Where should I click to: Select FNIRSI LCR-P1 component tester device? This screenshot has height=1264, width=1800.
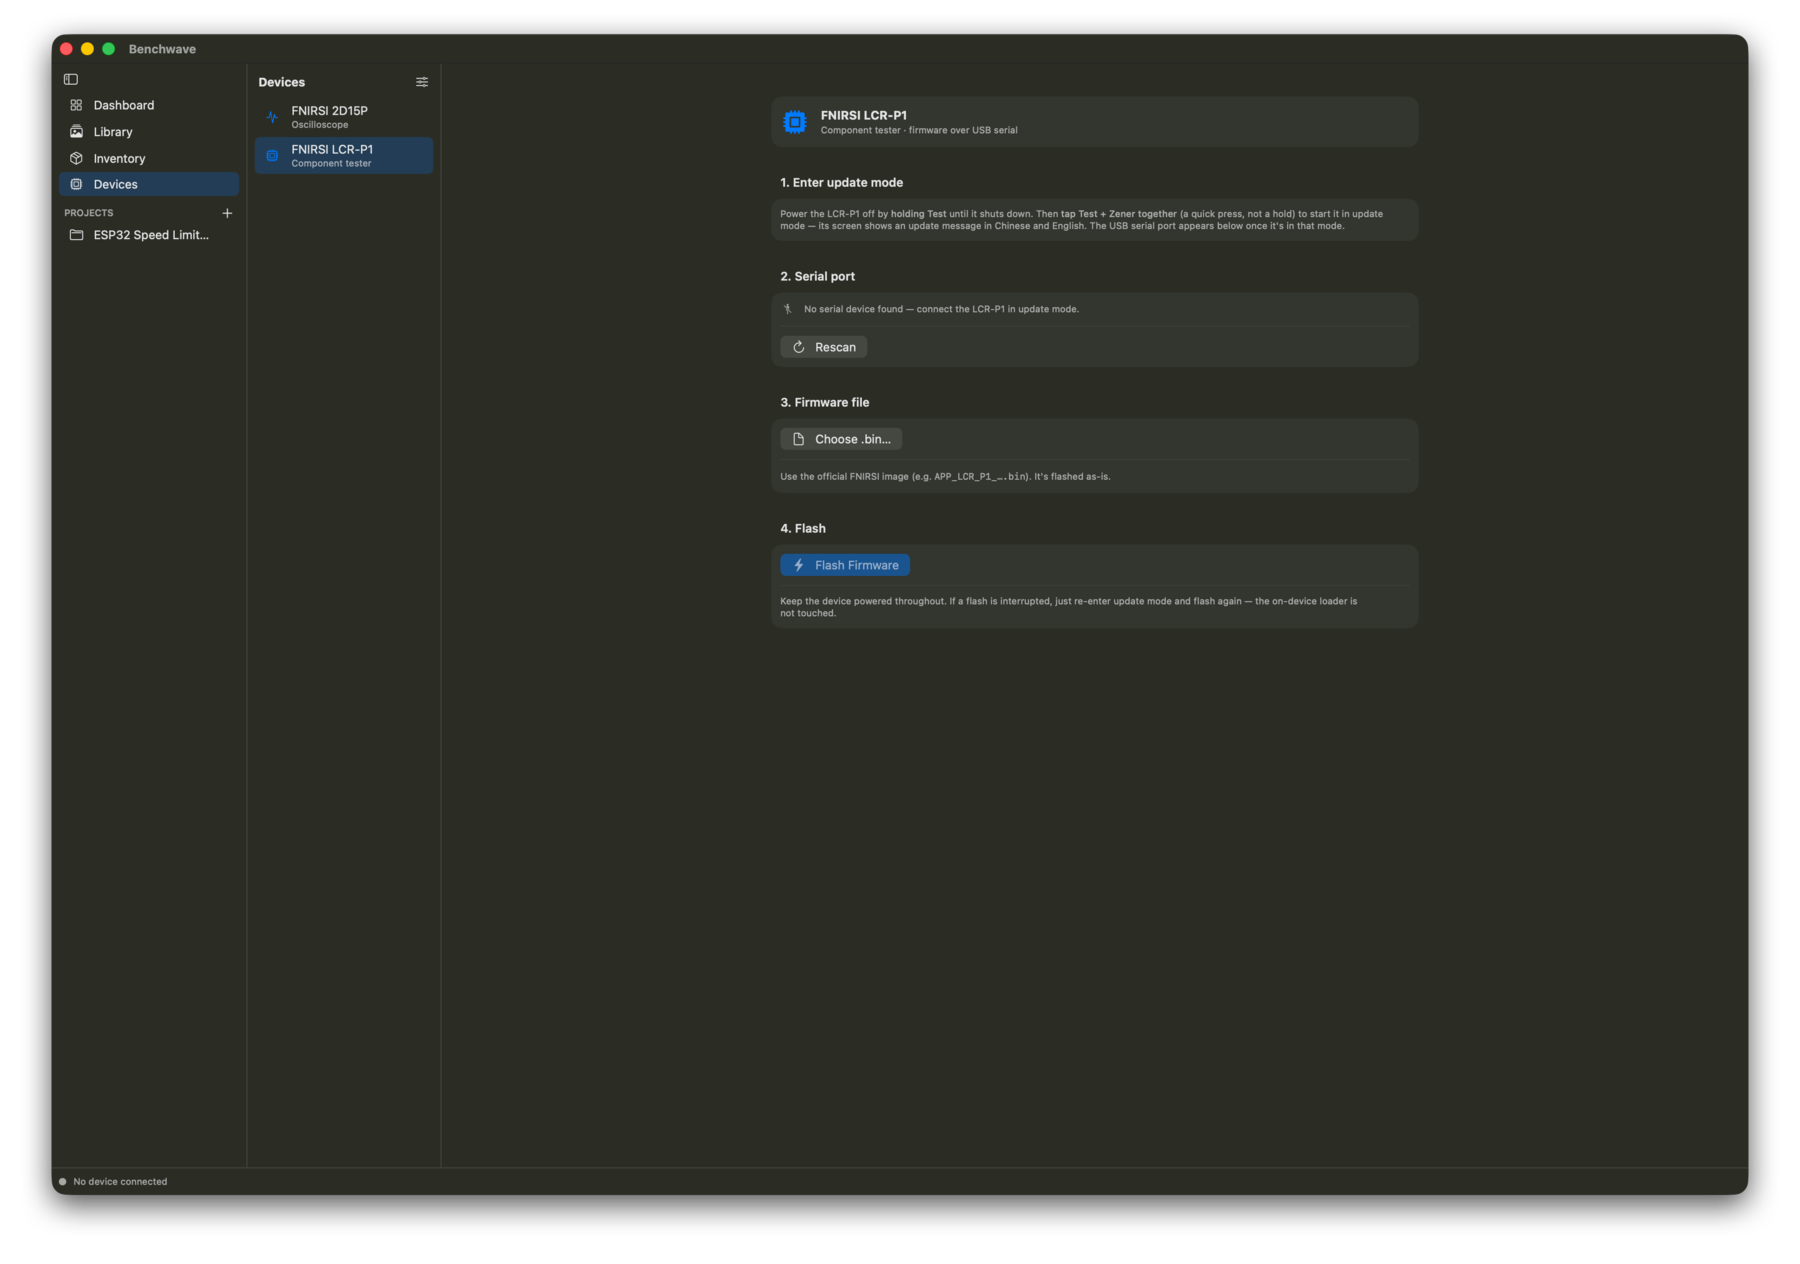click(x=344, y=155)
